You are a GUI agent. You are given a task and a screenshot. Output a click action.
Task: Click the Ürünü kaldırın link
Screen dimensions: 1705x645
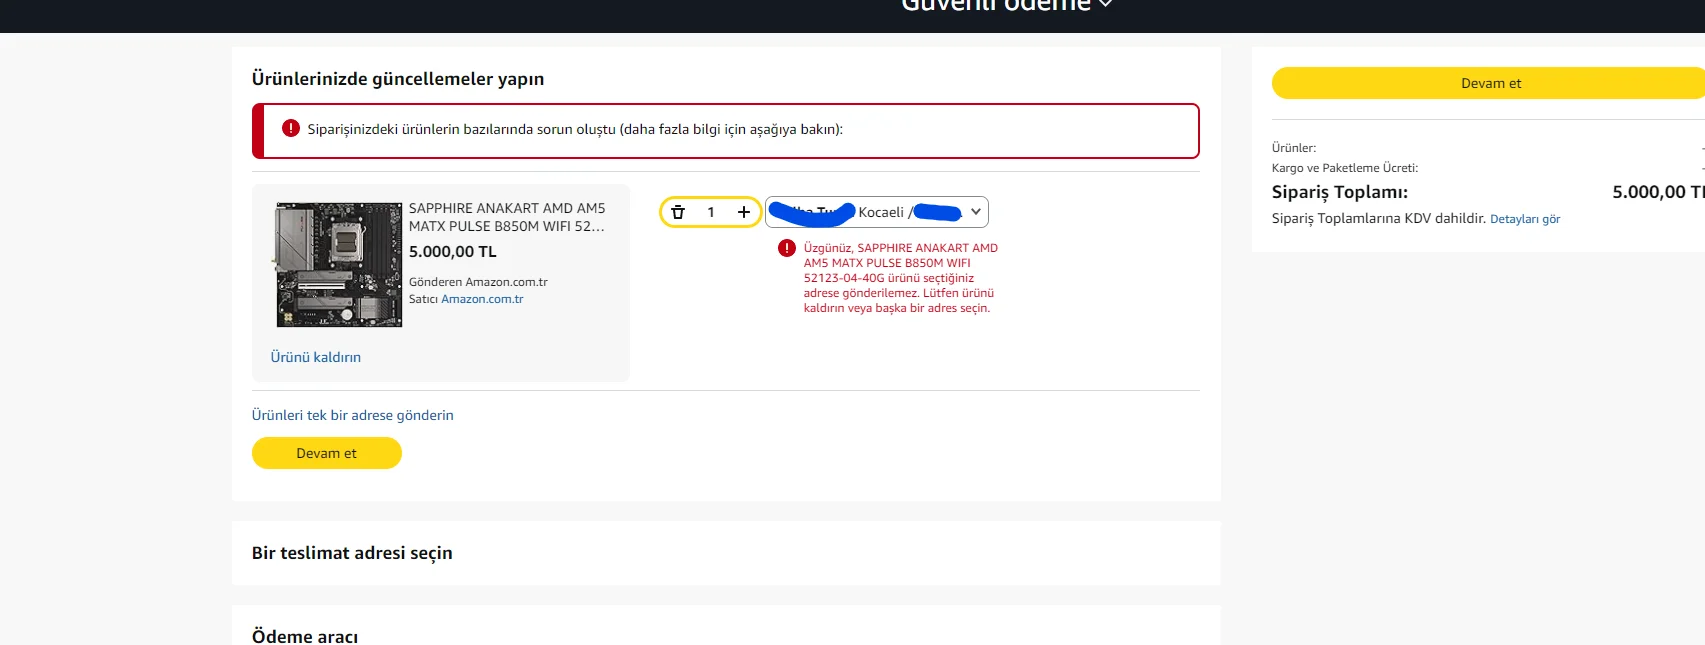tap(316, 357)
